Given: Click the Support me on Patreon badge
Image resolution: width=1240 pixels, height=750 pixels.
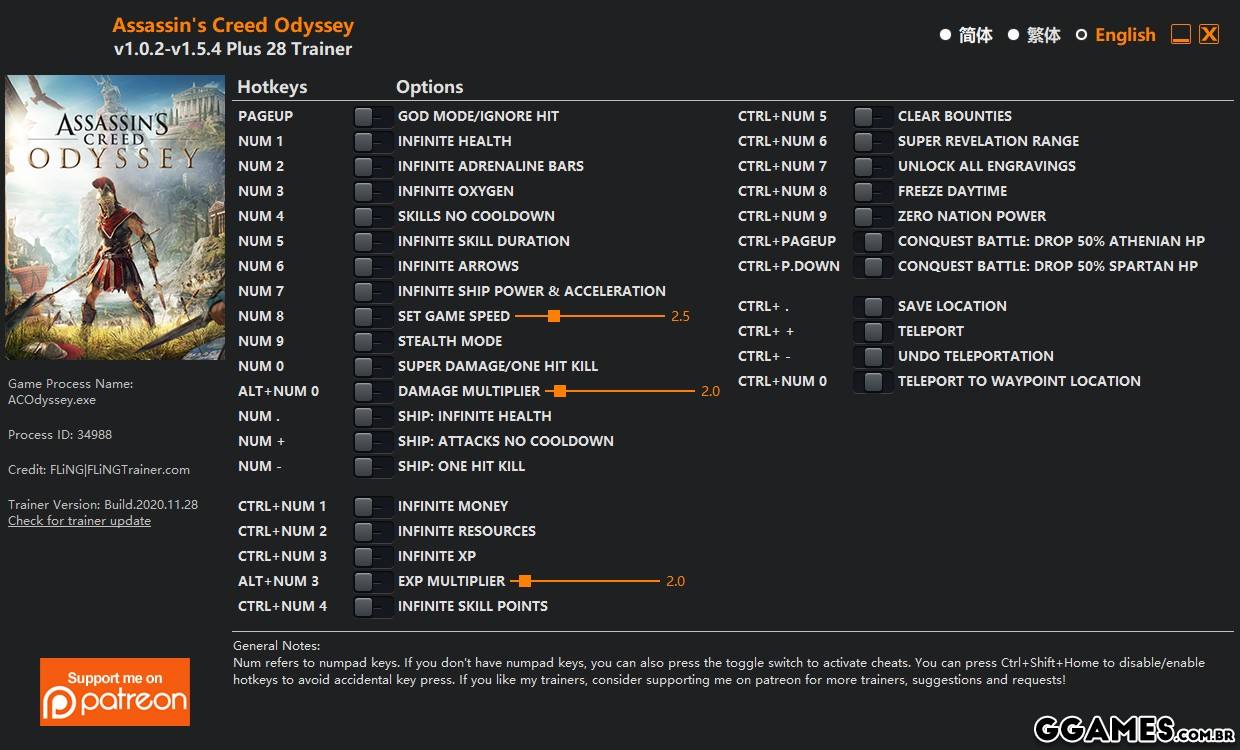Looking at the screenshot, I should [115, 691].
